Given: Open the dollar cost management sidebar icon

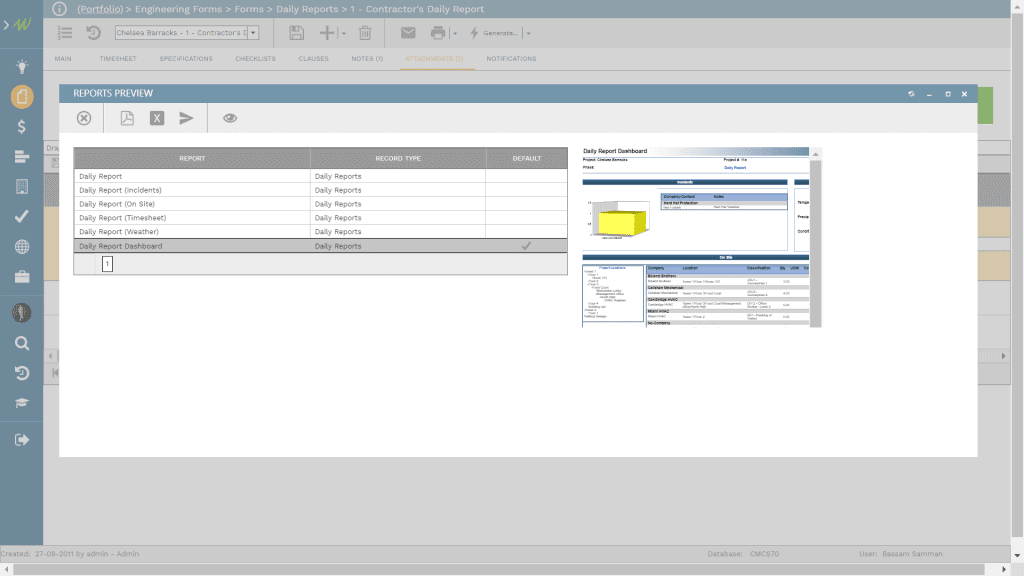Looking at the screenshot, I should click(22, 127).
